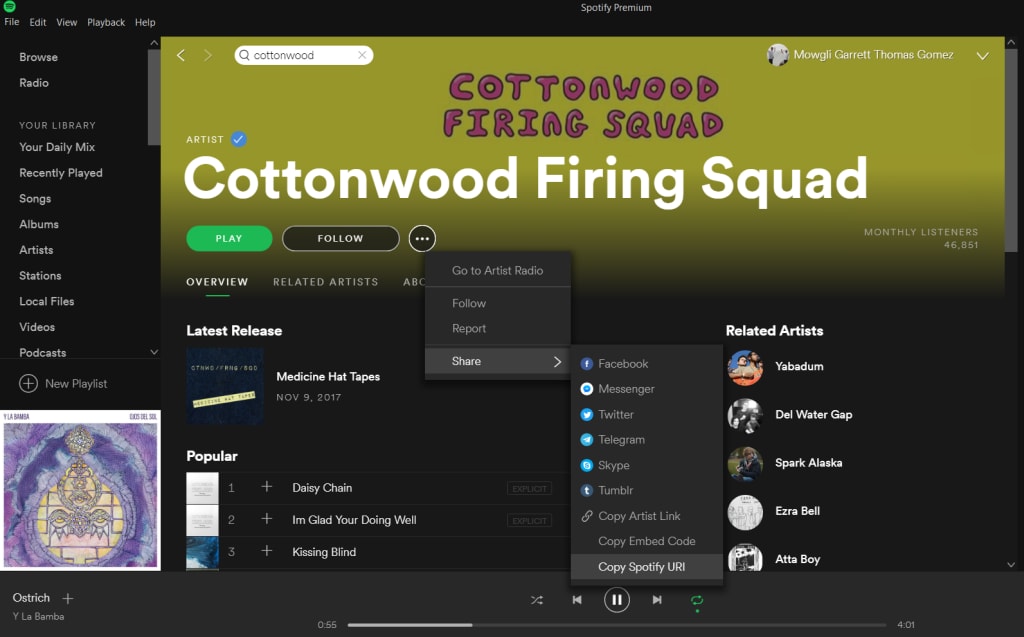Open the Help menu

click(x=145, y=22)
